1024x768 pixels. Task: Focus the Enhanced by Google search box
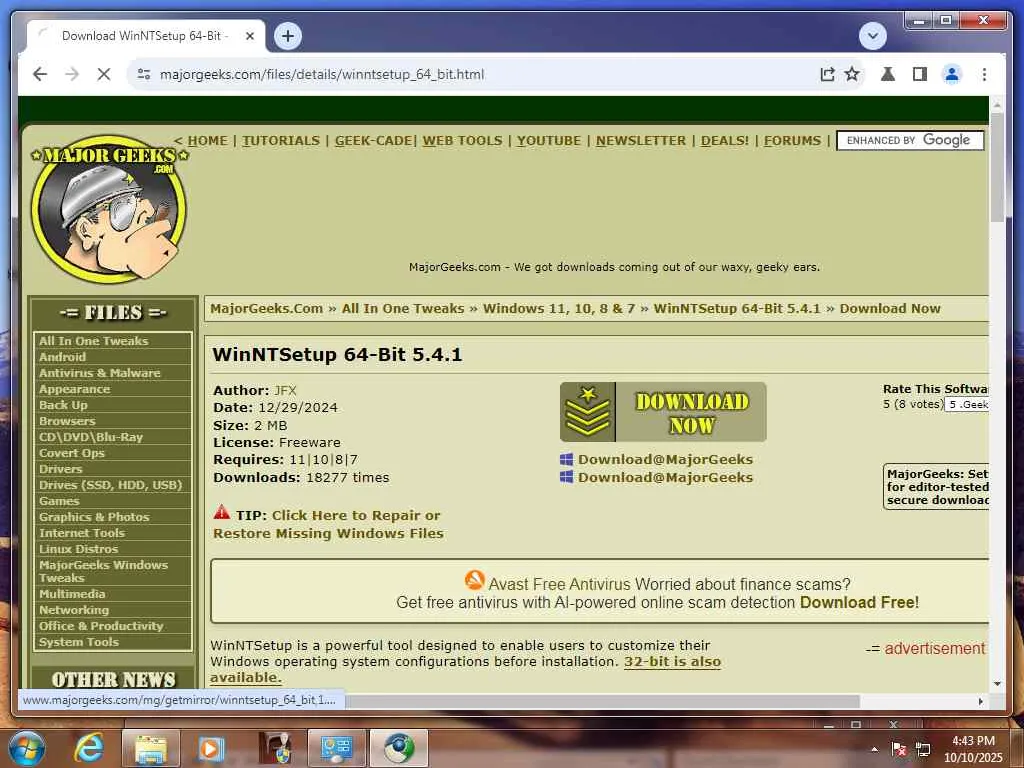point(910,140)
